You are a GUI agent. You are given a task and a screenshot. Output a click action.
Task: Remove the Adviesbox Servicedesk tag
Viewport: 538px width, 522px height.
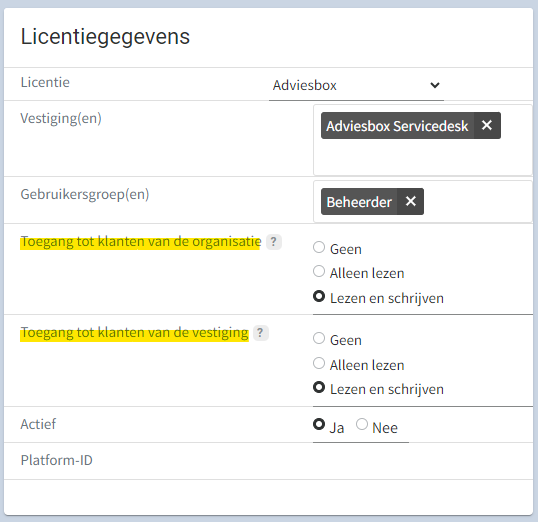[487, 125]
